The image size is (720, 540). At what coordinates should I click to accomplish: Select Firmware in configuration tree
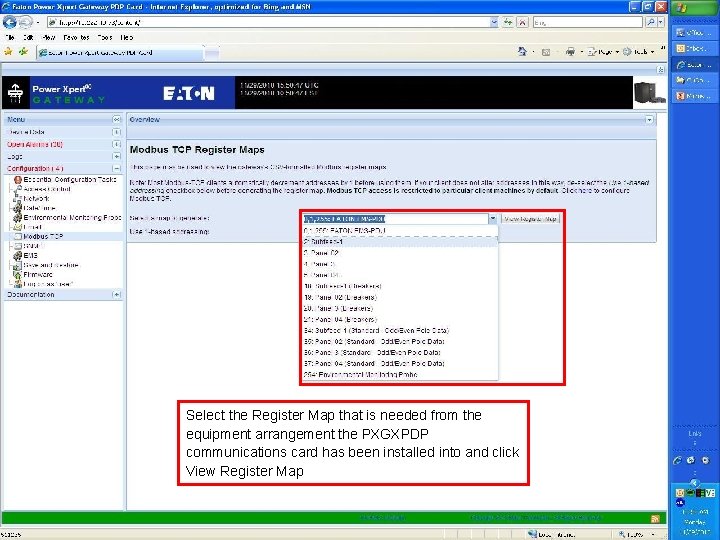coord(38,275)
